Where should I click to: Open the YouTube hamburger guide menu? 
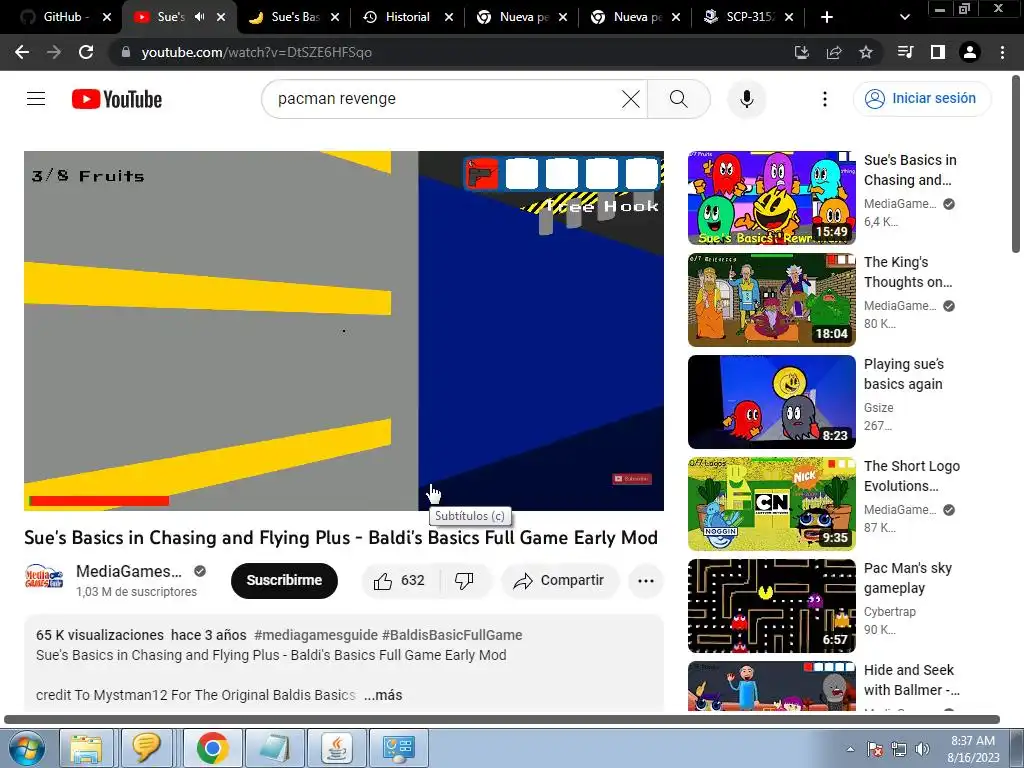tap(36, 99)
